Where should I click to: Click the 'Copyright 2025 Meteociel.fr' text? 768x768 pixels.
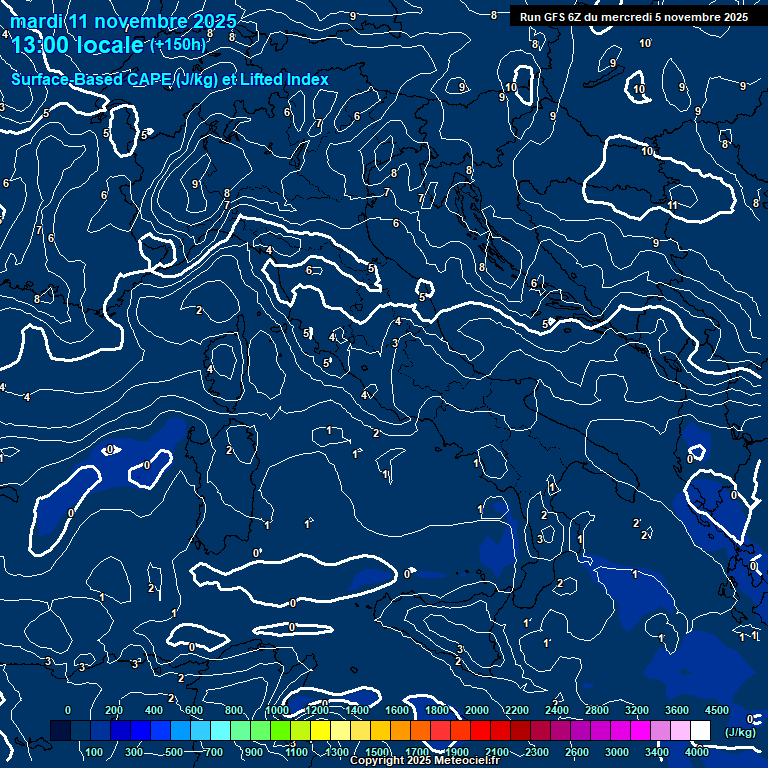click(x=425, y=760)
